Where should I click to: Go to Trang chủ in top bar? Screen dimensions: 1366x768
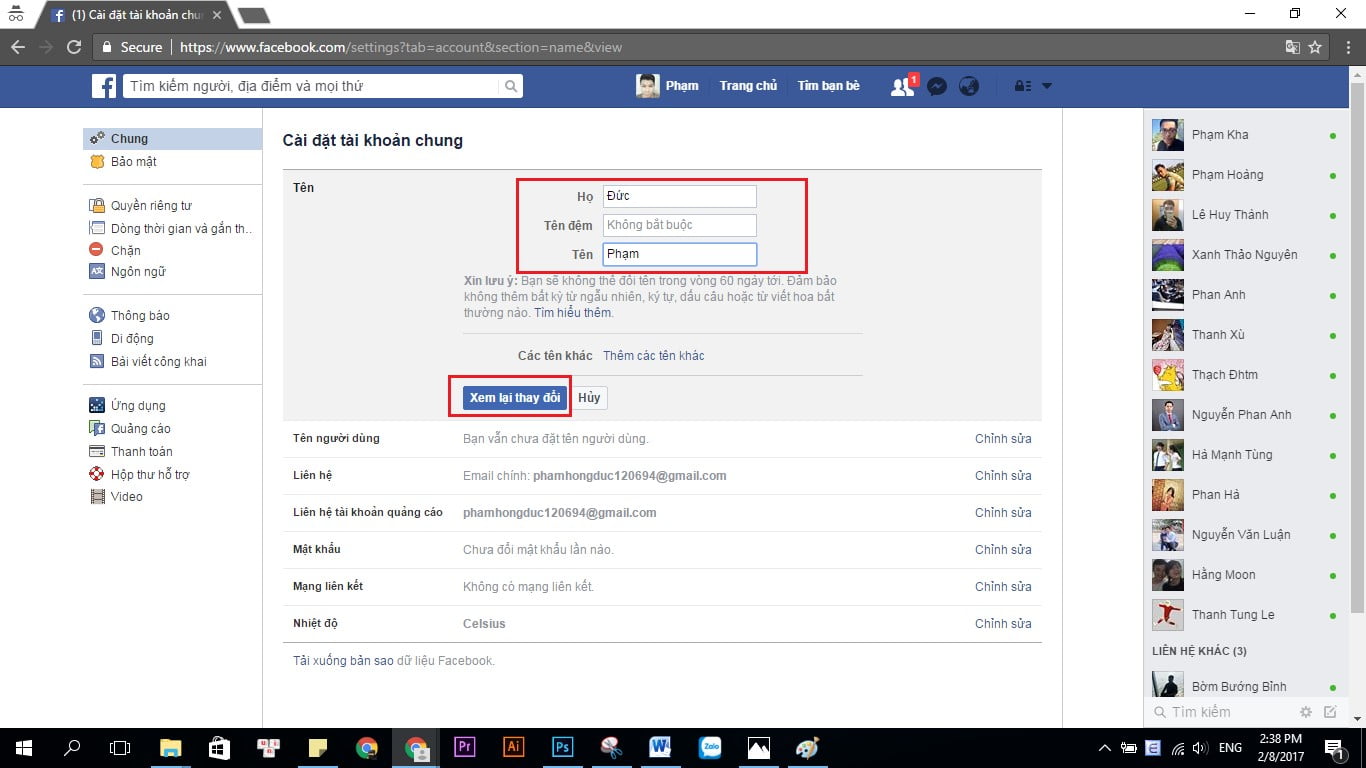tap(748, 86)
